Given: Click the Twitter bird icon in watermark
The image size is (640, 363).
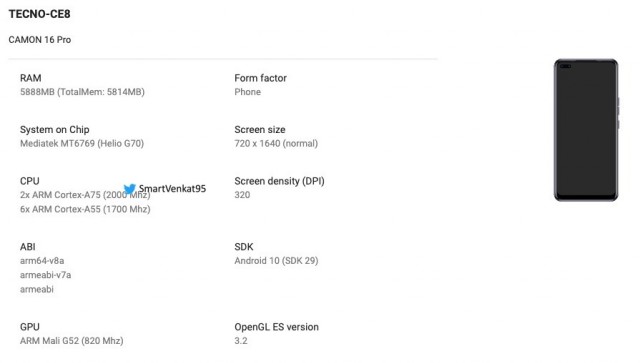Looking at the screenshot, I should point(130,189).
